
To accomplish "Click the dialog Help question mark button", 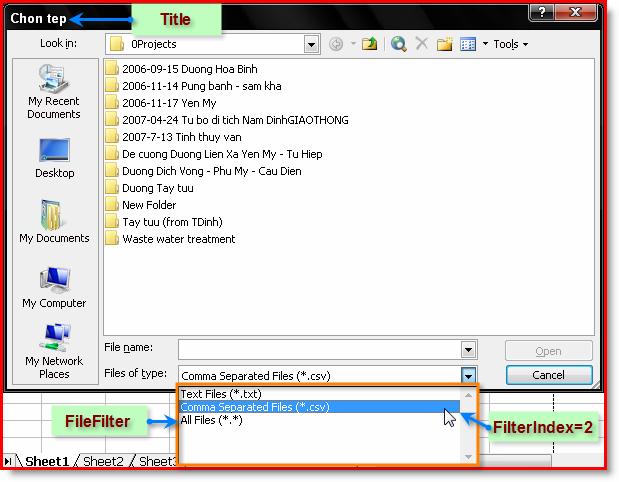I will coord(542,12).
